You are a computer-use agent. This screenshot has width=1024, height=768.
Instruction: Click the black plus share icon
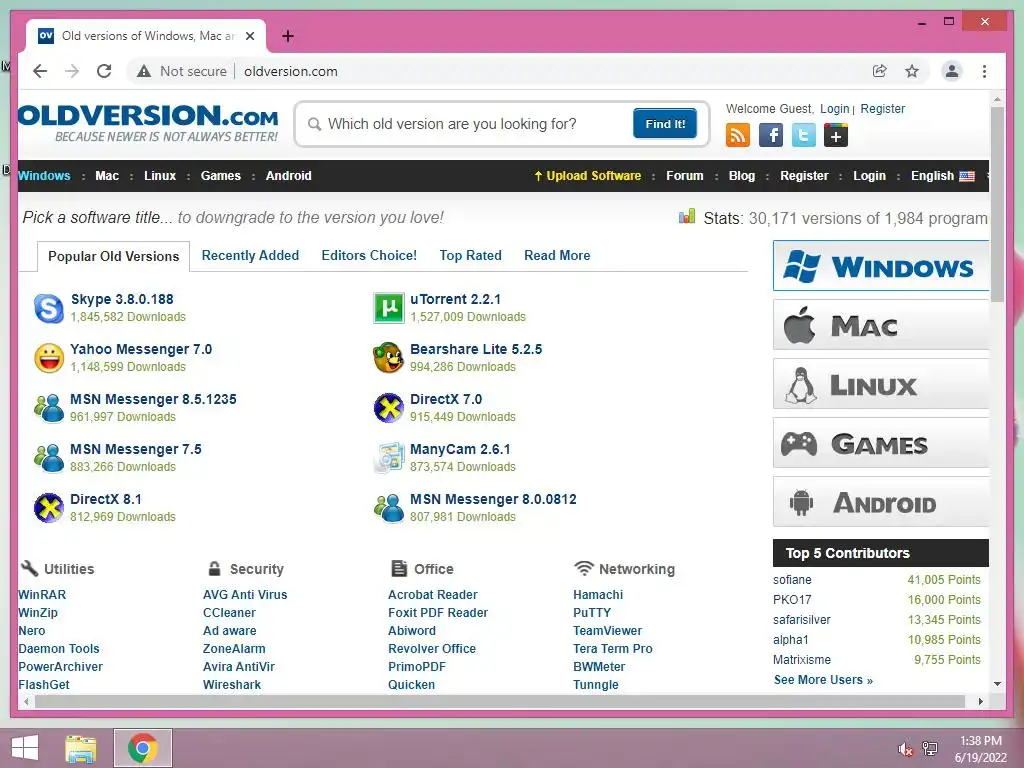[836, 135]
